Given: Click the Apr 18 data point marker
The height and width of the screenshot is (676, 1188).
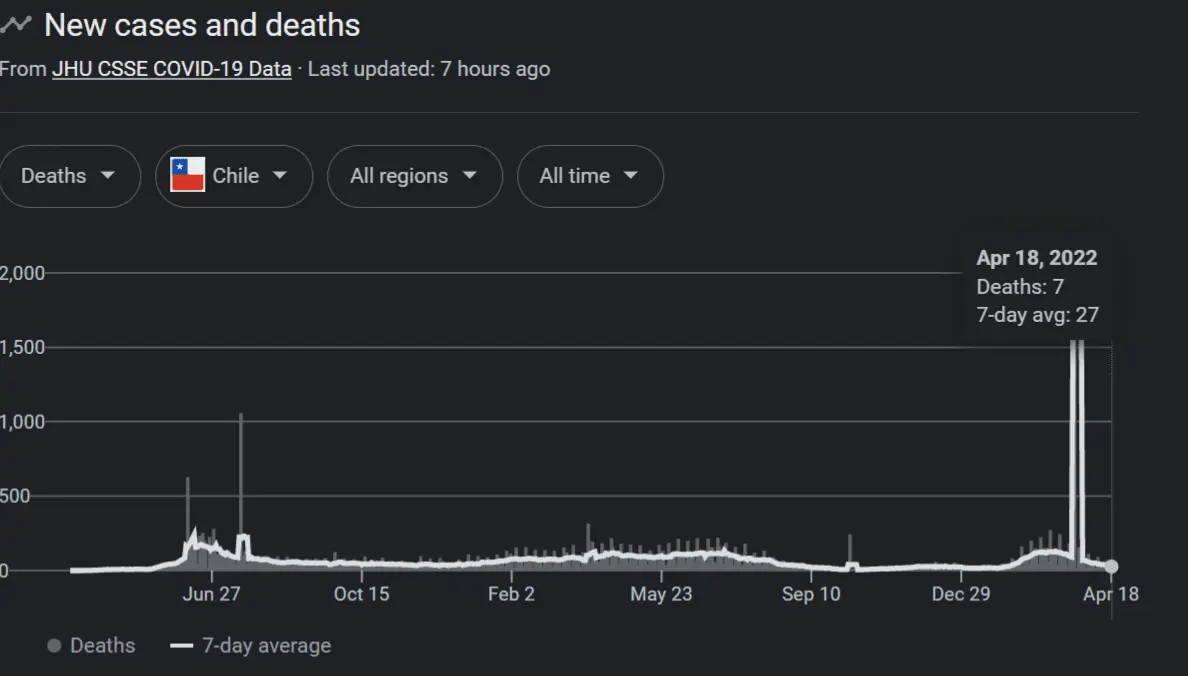Looking at the screenshot, I should pos(1111,566).
